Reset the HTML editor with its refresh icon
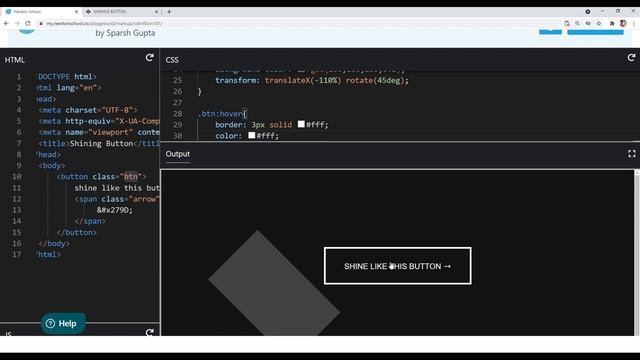The image size is (640, 360). click(150, 58)
